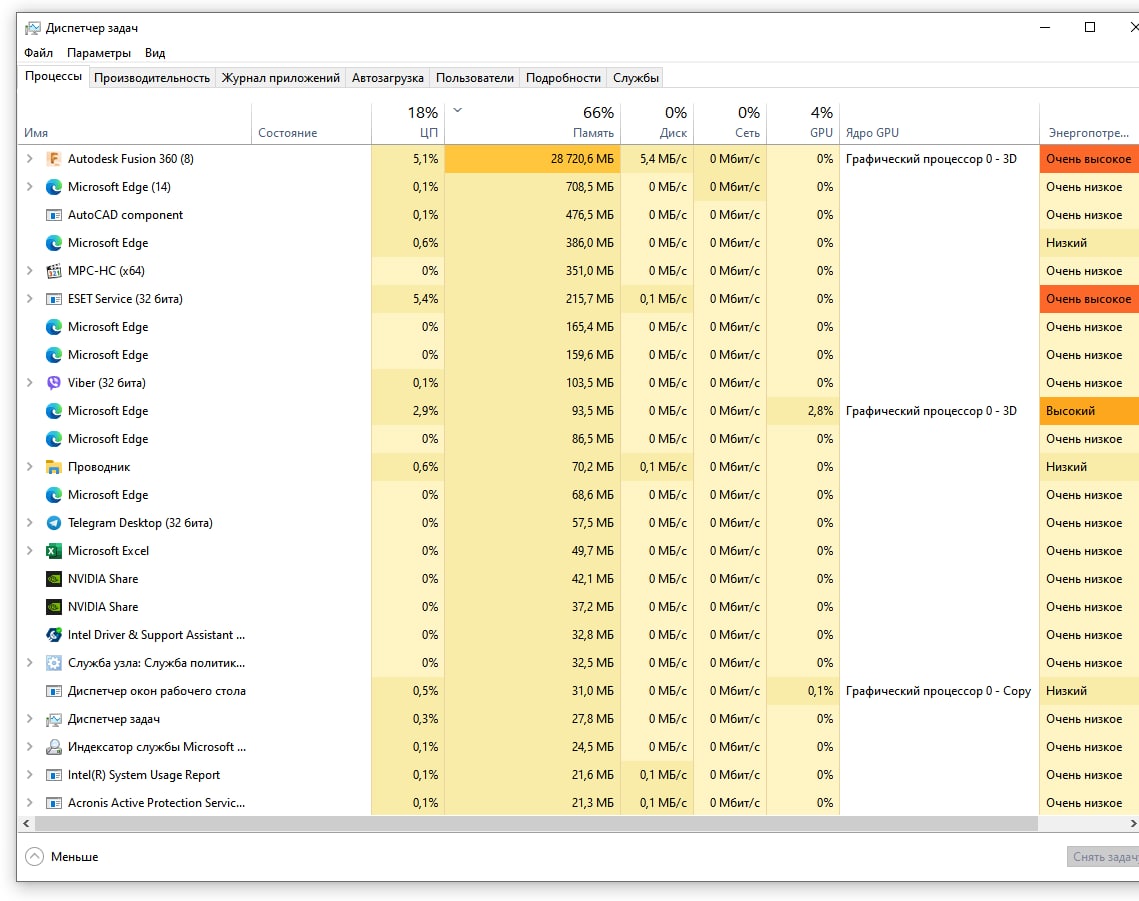Sort processes by the Имя column
This screenshot has height=901, width=1139.
(x=134, y=124)
